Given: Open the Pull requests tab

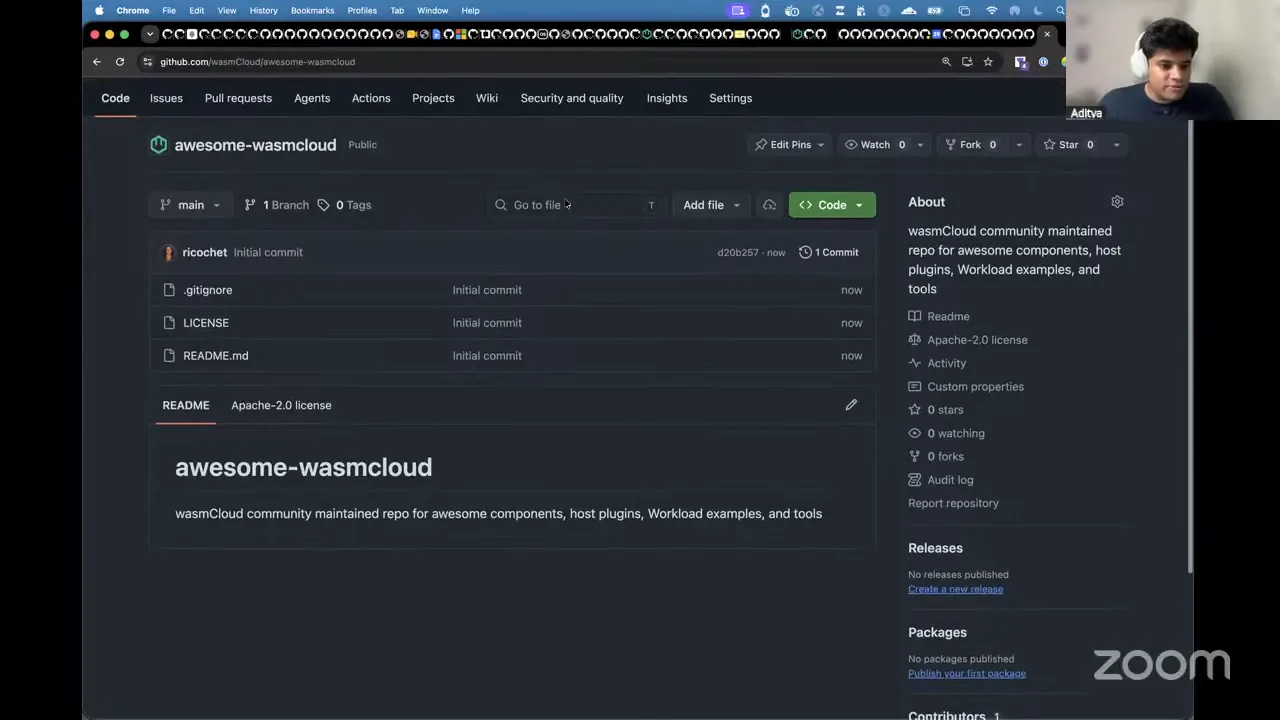Looking at the screenshot, I should (x=238, y=98).
